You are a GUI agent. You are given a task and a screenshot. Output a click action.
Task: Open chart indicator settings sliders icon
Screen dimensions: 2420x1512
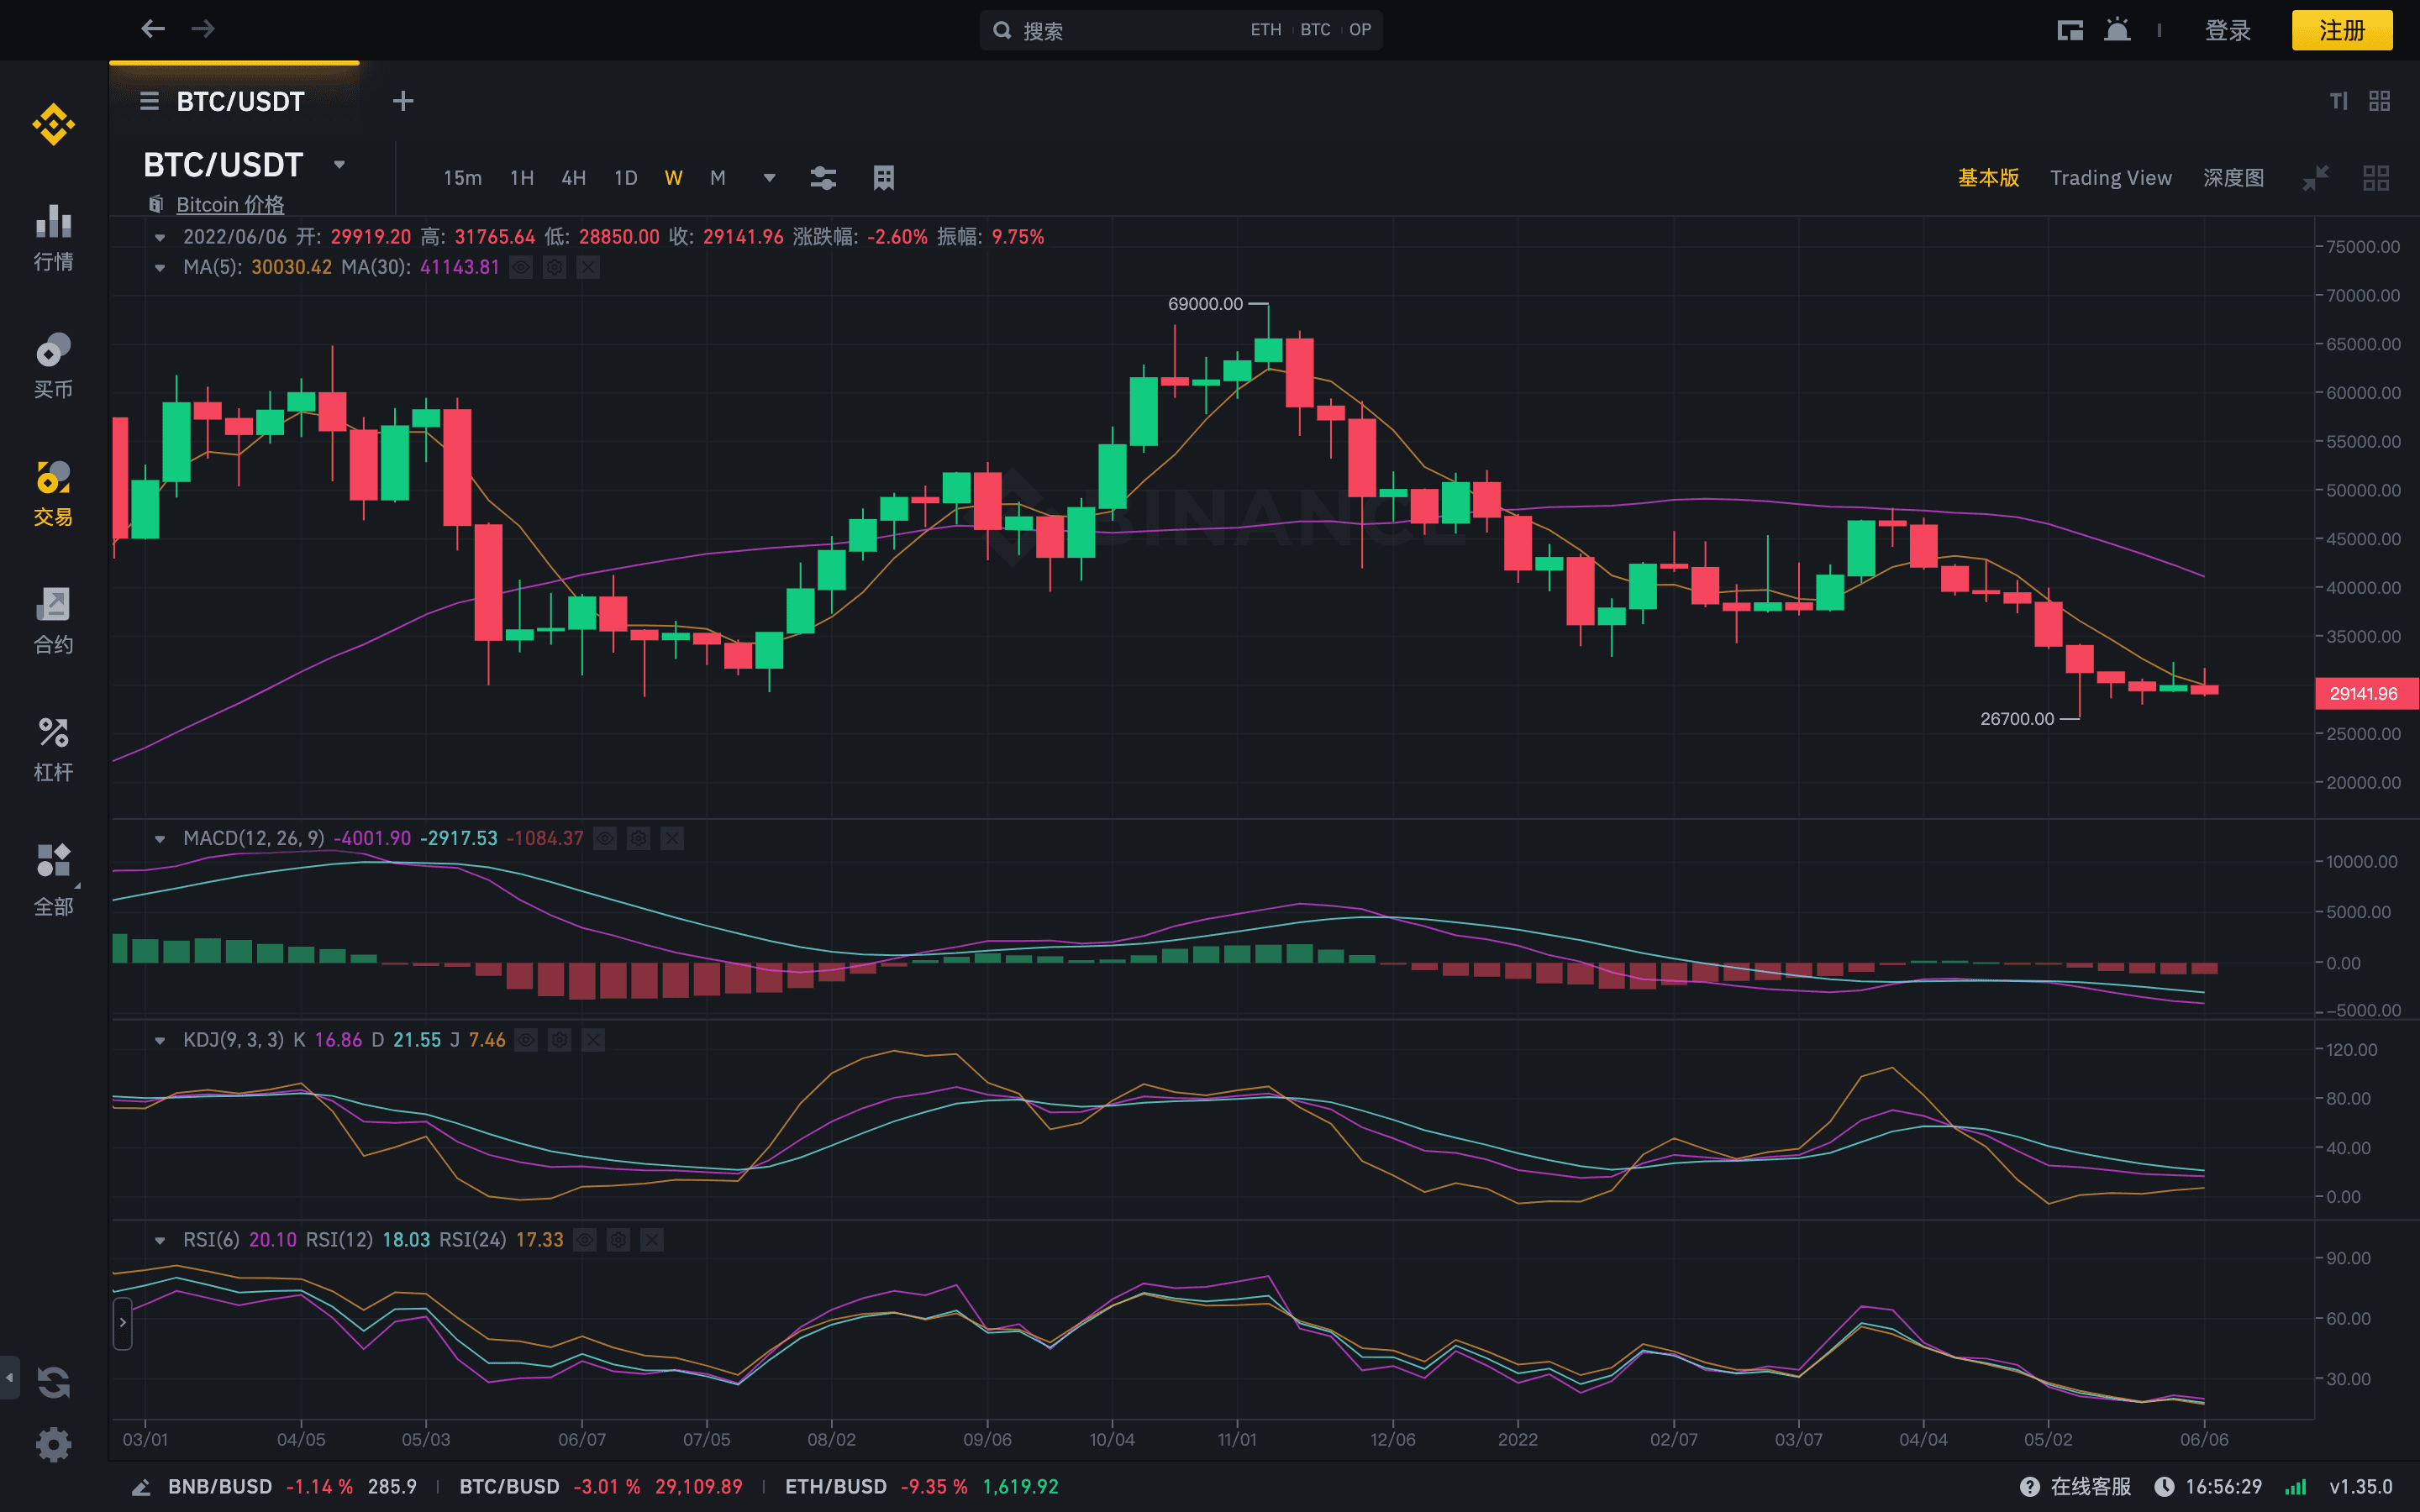tap(823, 178)
